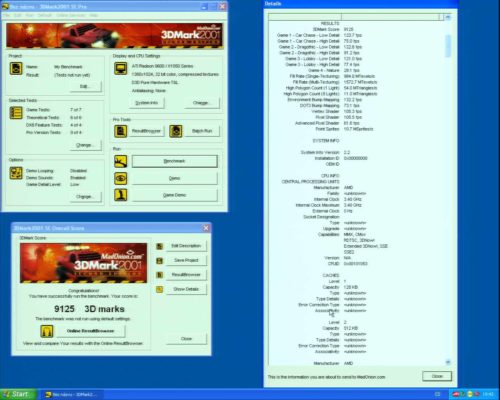Click the taskbar clock
Screen dimensions: 500x400
(488, 394)
